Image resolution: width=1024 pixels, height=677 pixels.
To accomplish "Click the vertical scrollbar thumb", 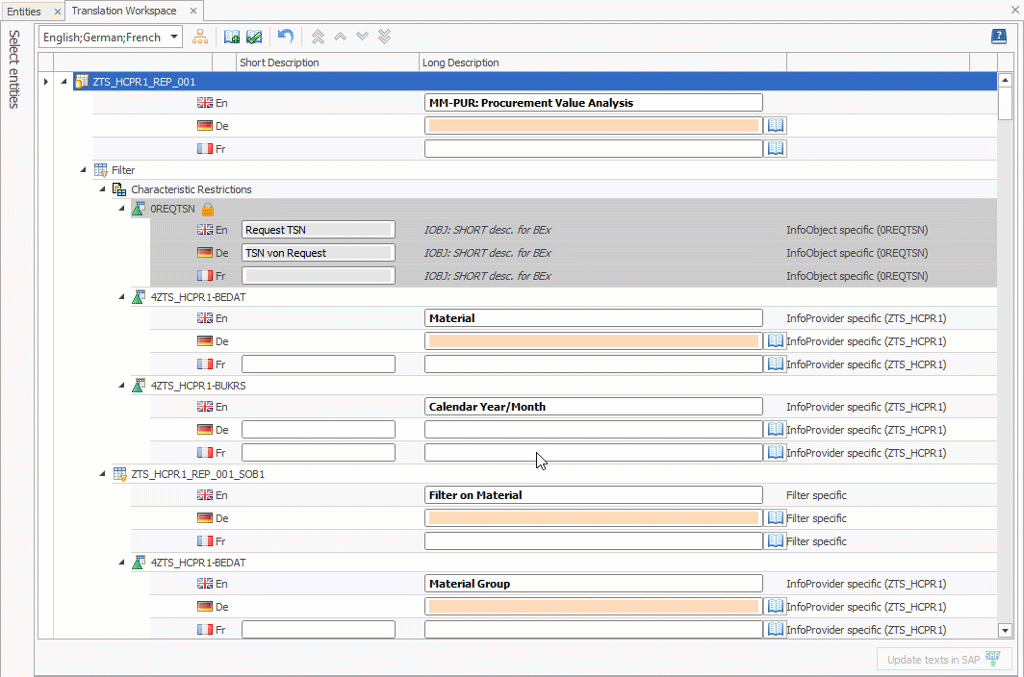I will tap(1005, 103).
